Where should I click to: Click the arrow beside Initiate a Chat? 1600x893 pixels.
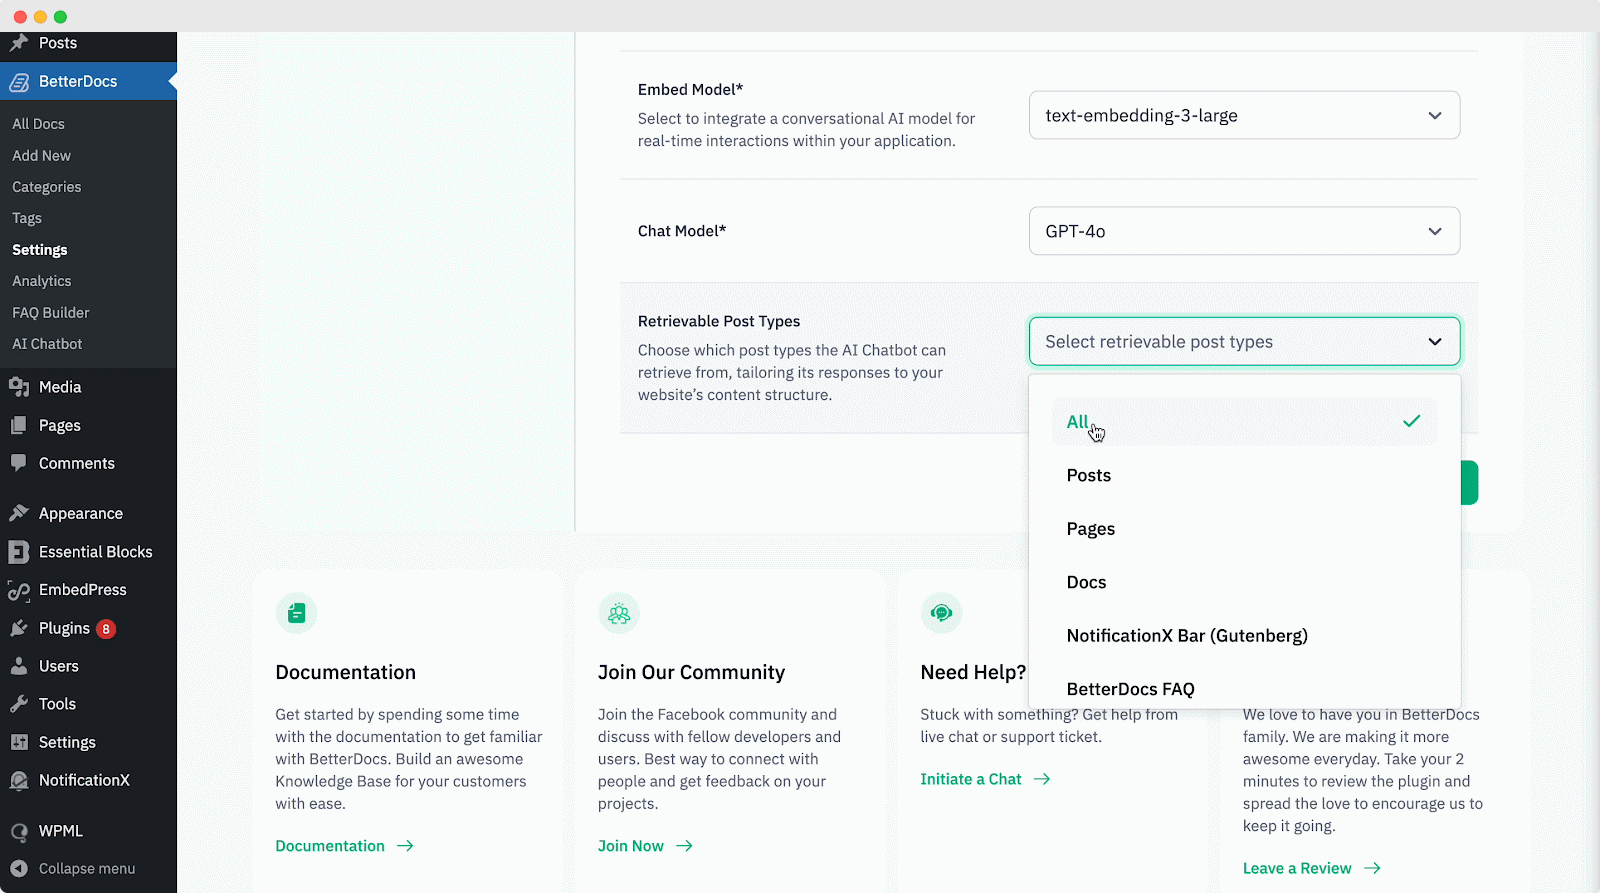(x=1042, y=779)
